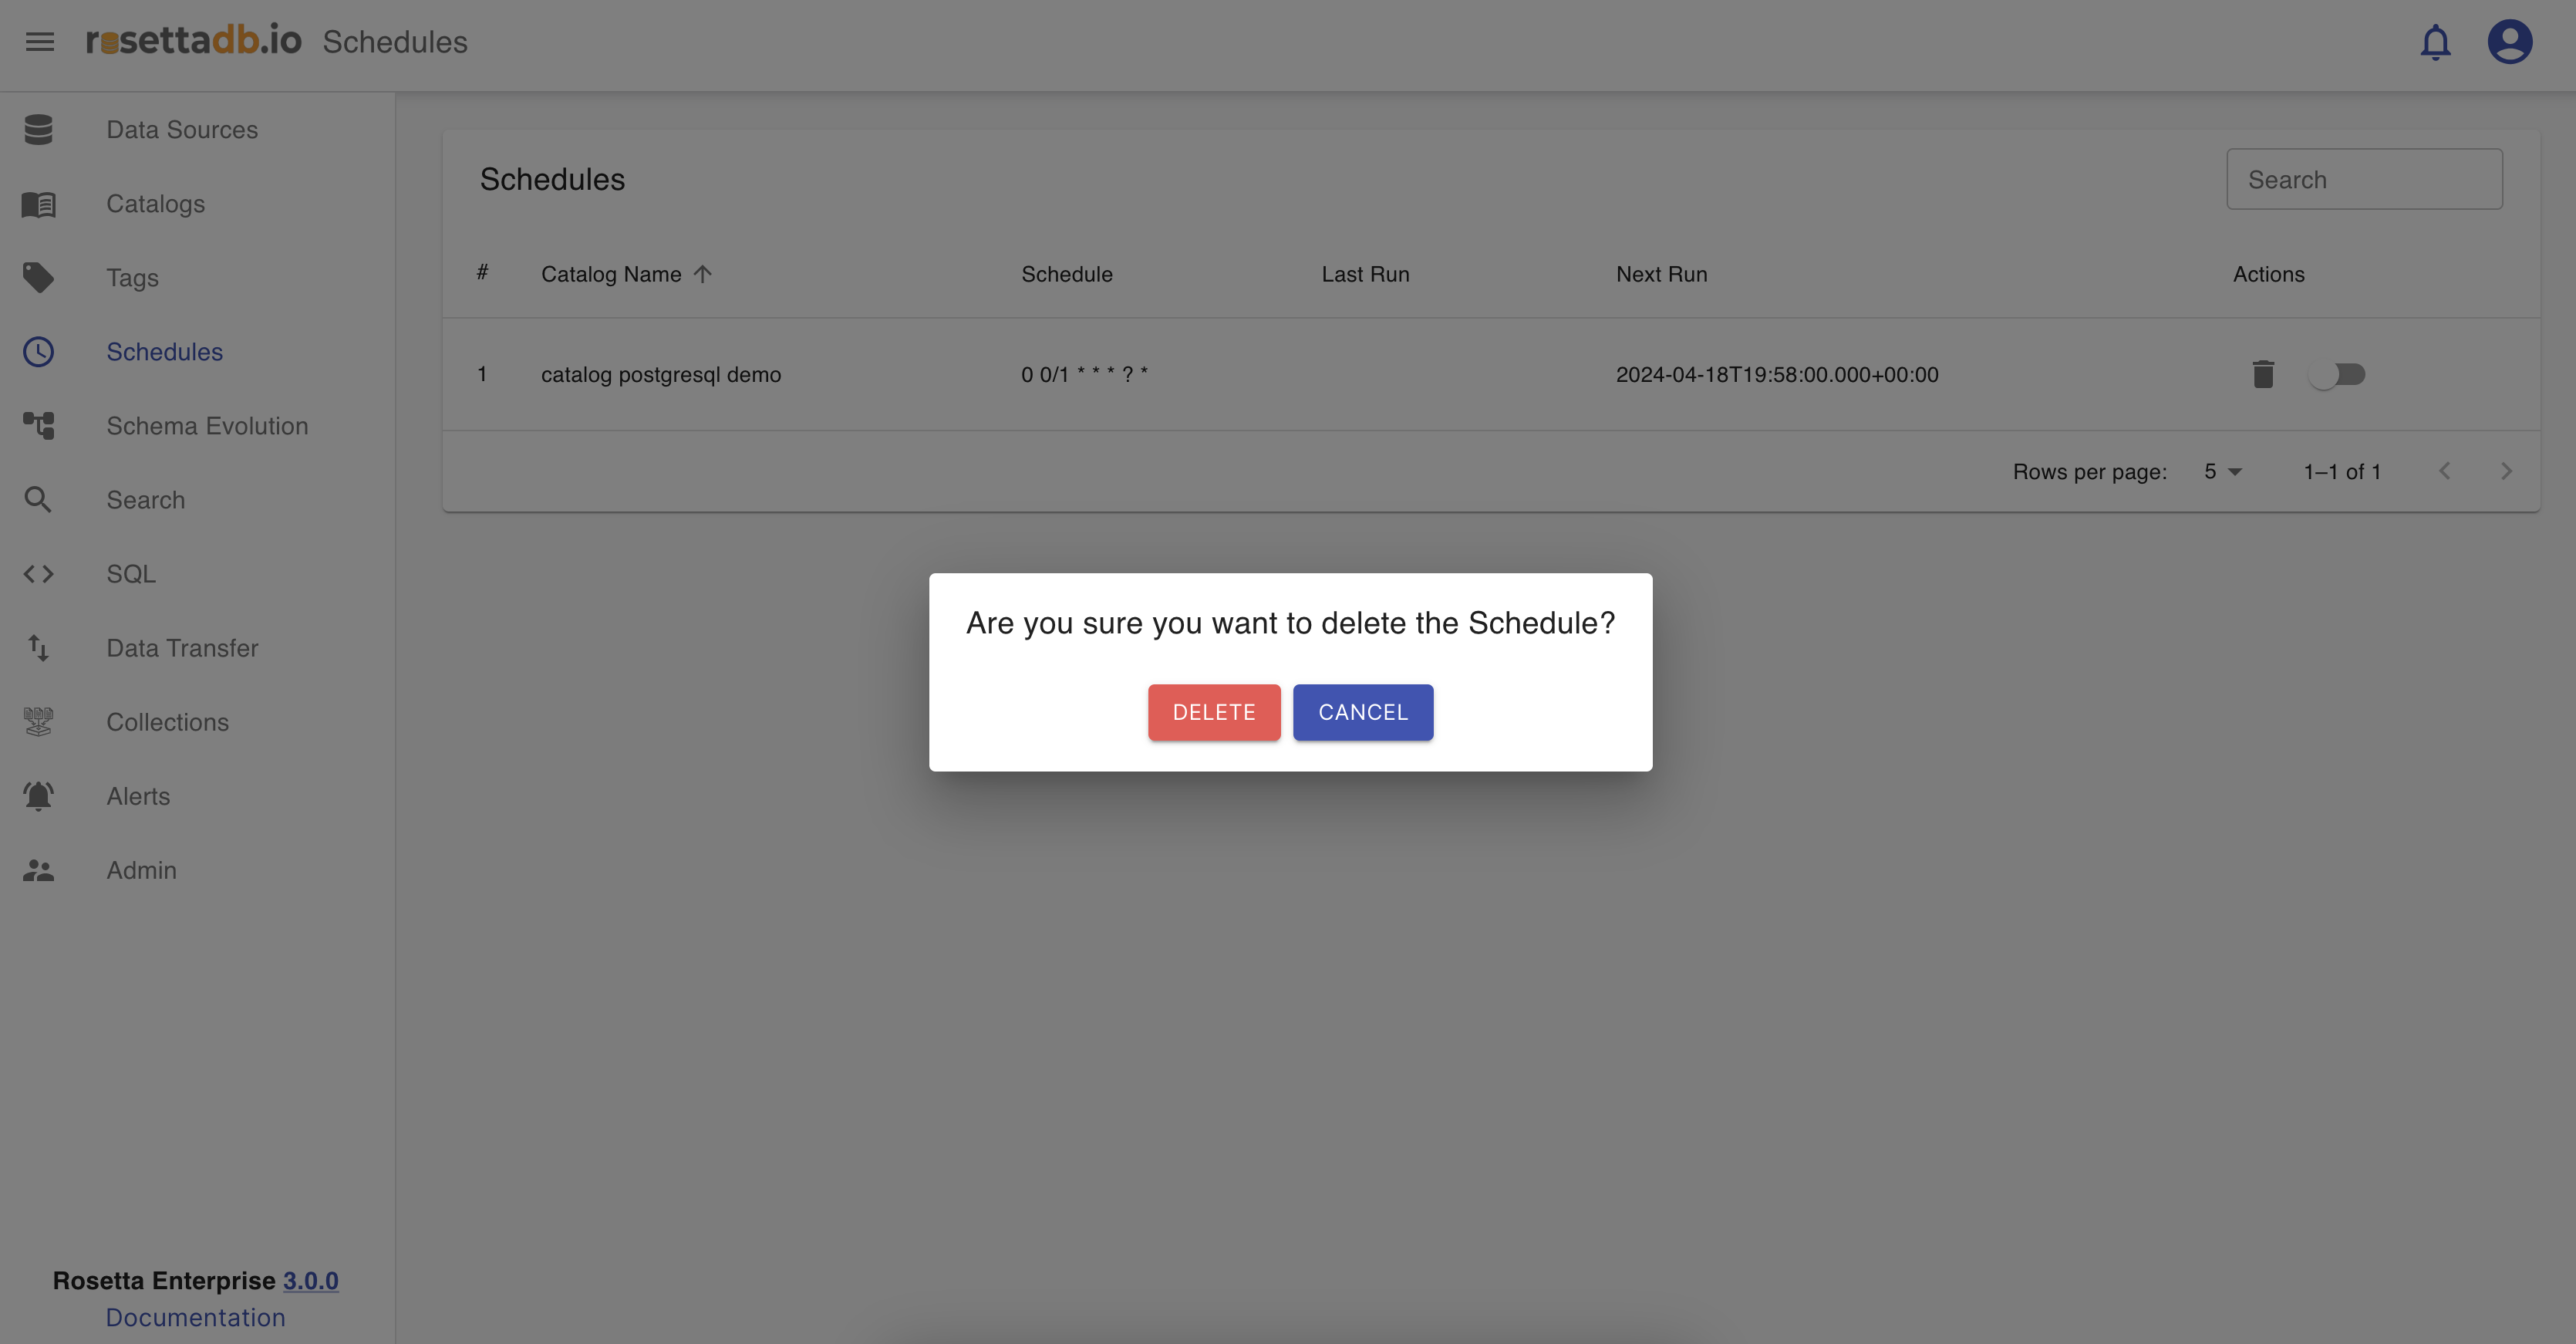Click the Tags label icon
Screen dimensions: 2576x1344
coord(39,278)
